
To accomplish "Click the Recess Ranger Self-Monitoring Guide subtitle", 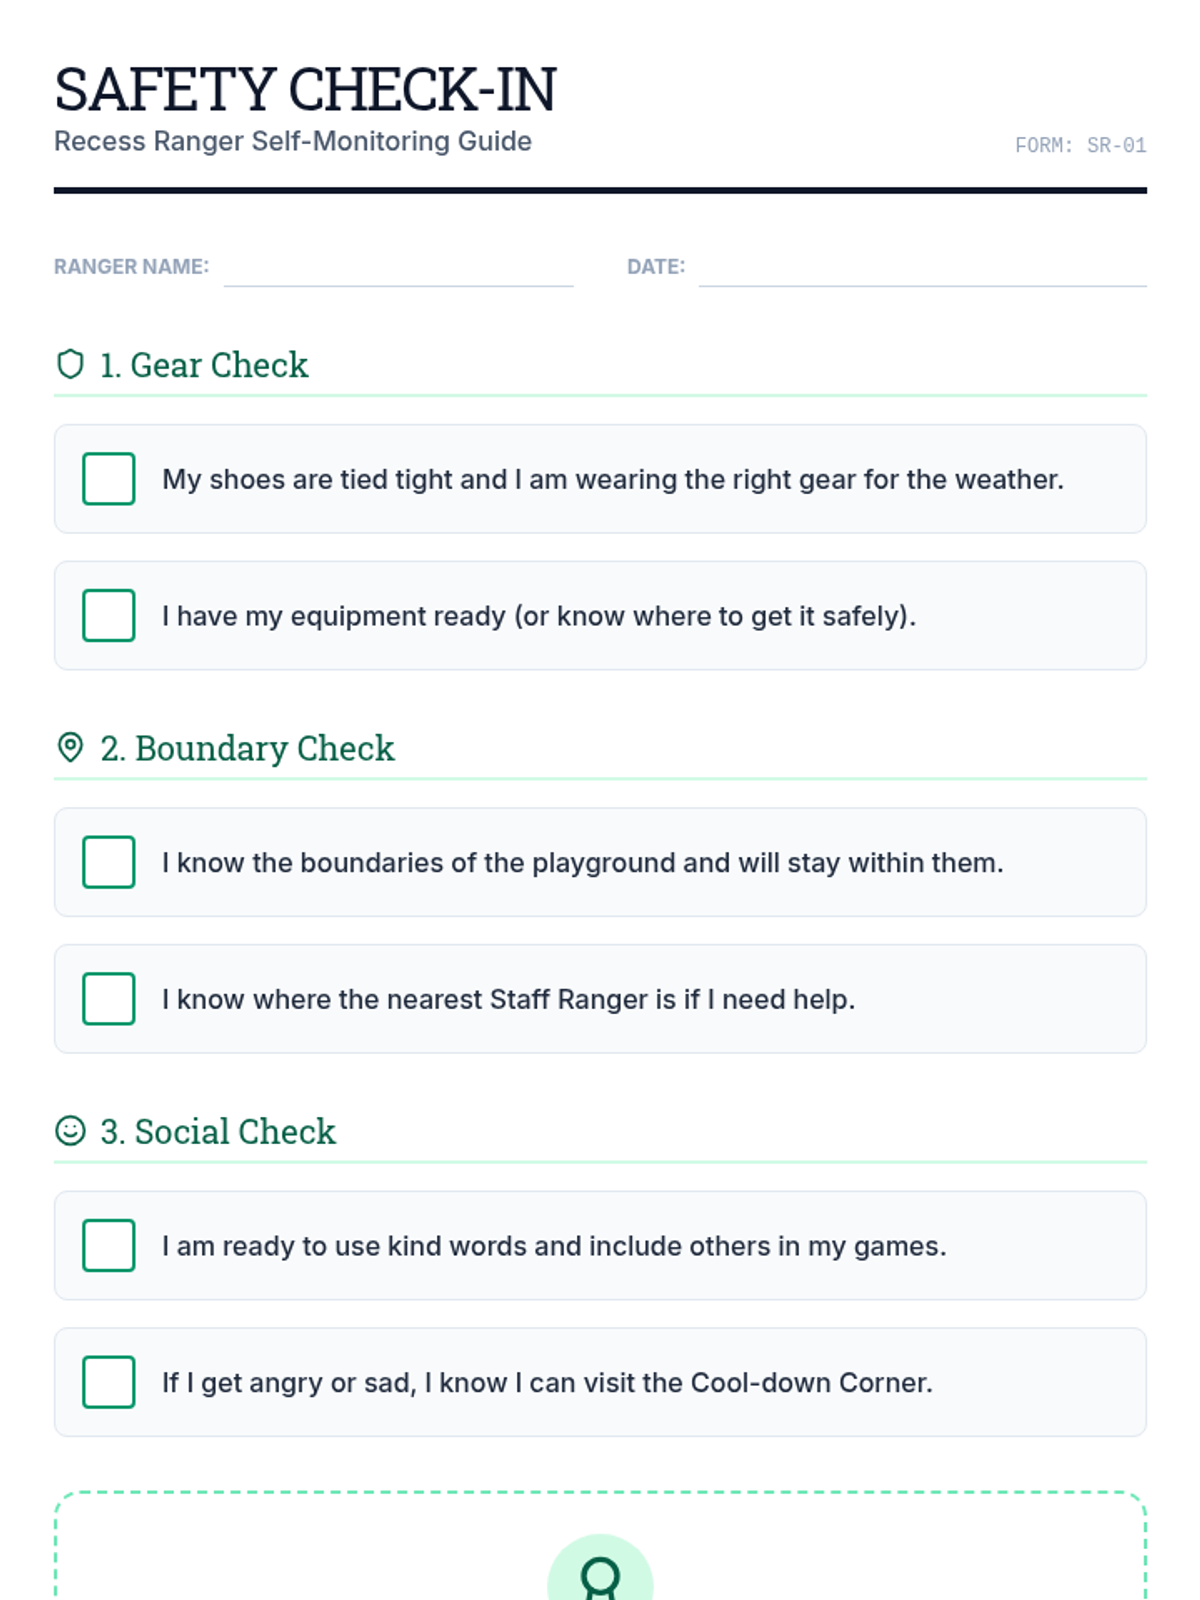I will pyautogui.click(x=293, y=141).
